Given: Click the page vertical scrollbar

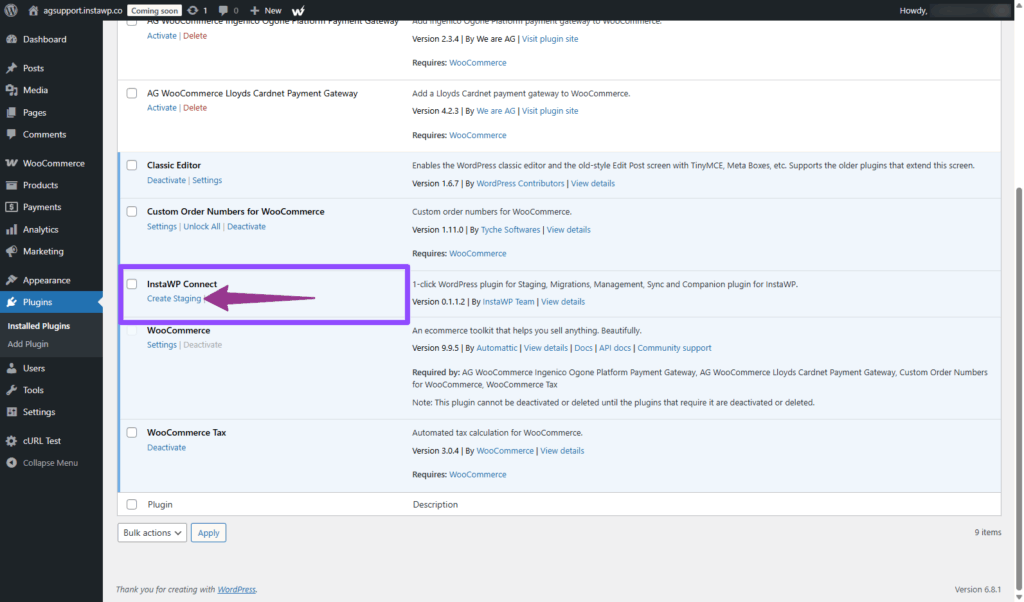Looking at the screenshot, I should click(x=1019, y=300).
